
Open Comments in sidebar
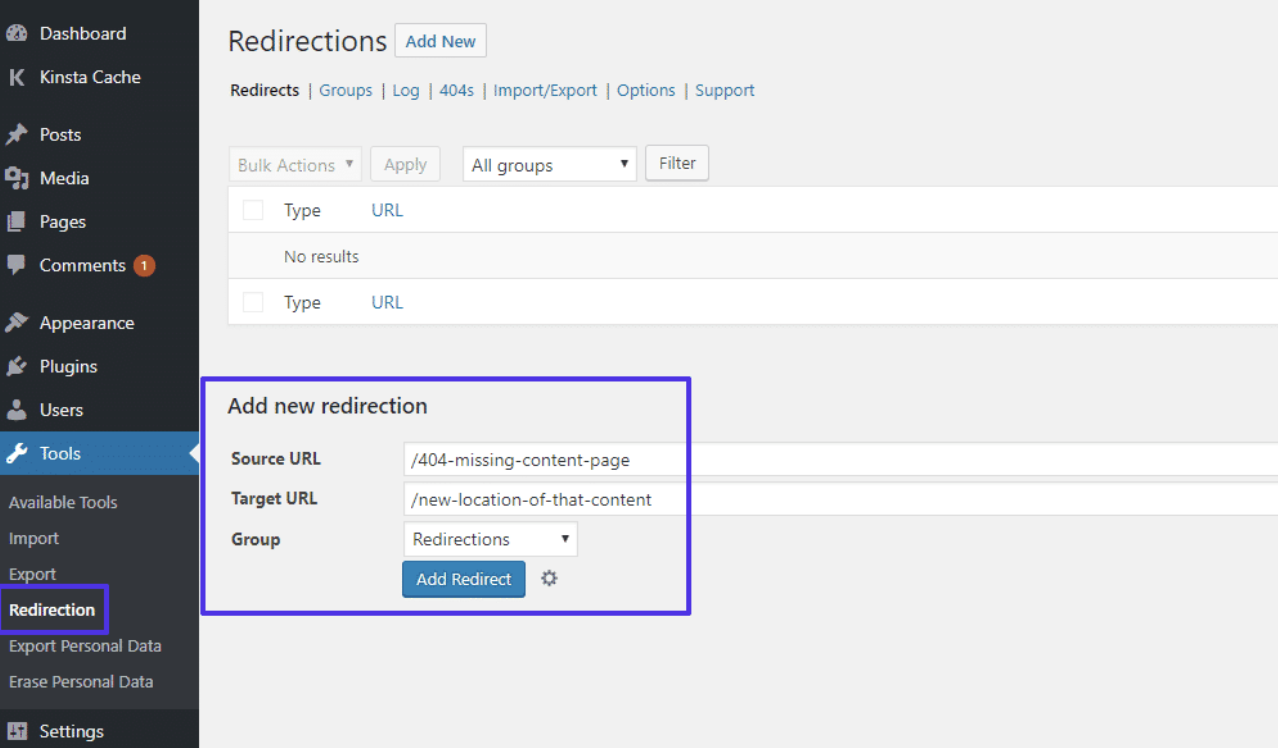pyautogui.click(x=82, y=265)
